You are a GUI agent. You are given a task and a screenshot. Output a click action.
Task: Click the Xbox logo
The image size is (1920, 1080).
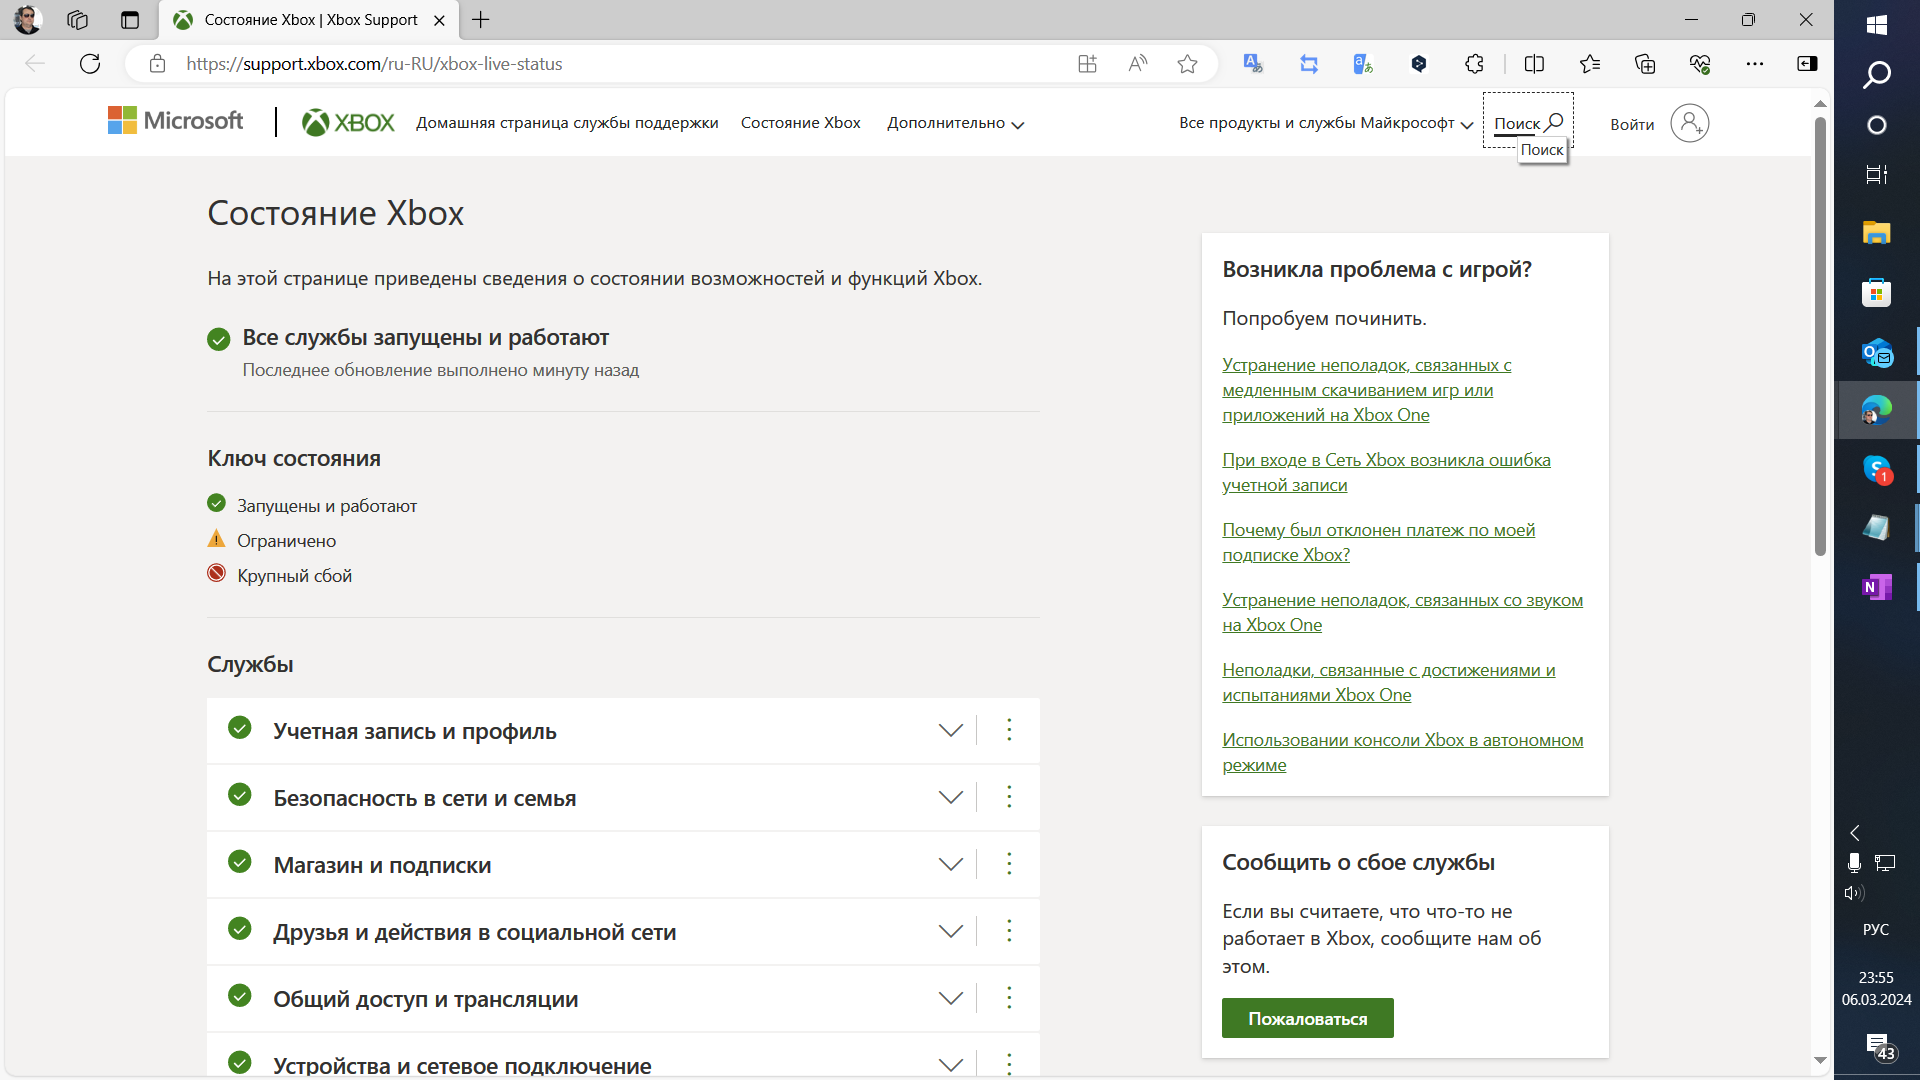point(348,122)
